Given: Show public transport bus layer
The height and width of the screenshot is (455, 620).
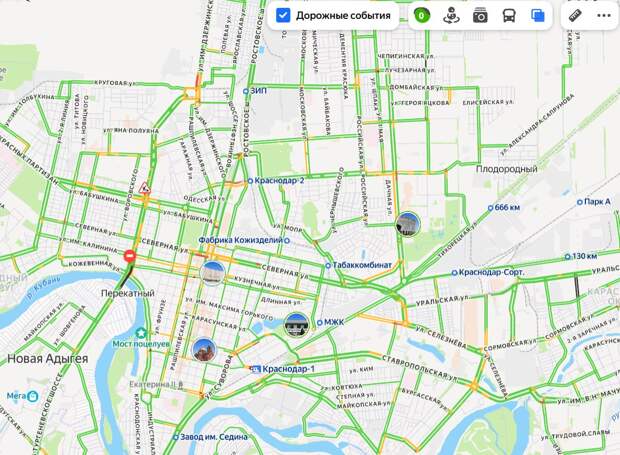Looking at the screenshot, I should click(509, 16).
